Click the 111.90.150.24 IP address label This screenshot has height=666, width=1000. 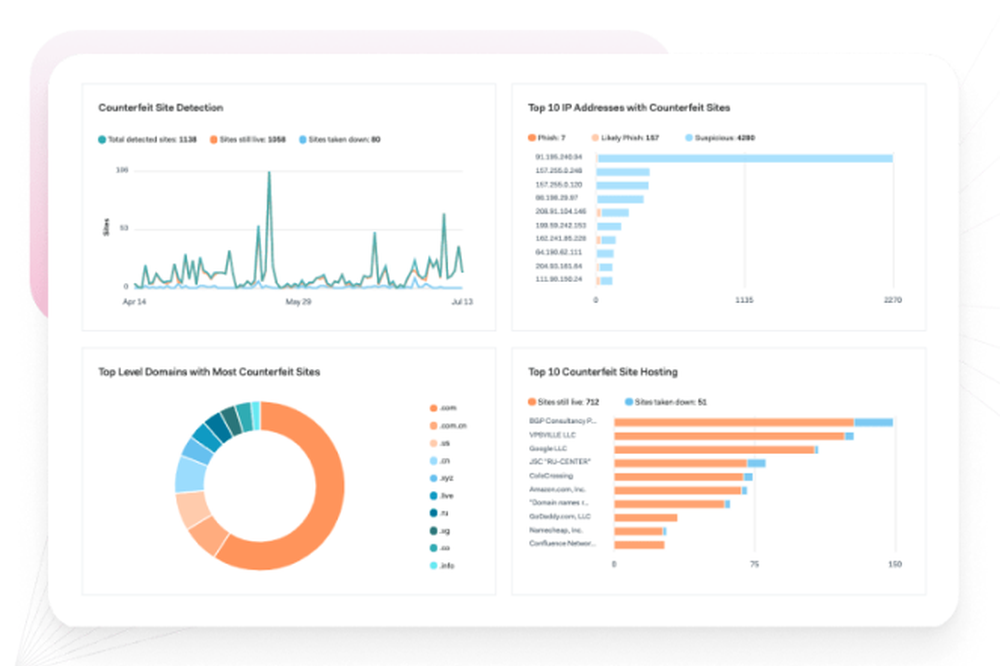(x=559, y=279)
